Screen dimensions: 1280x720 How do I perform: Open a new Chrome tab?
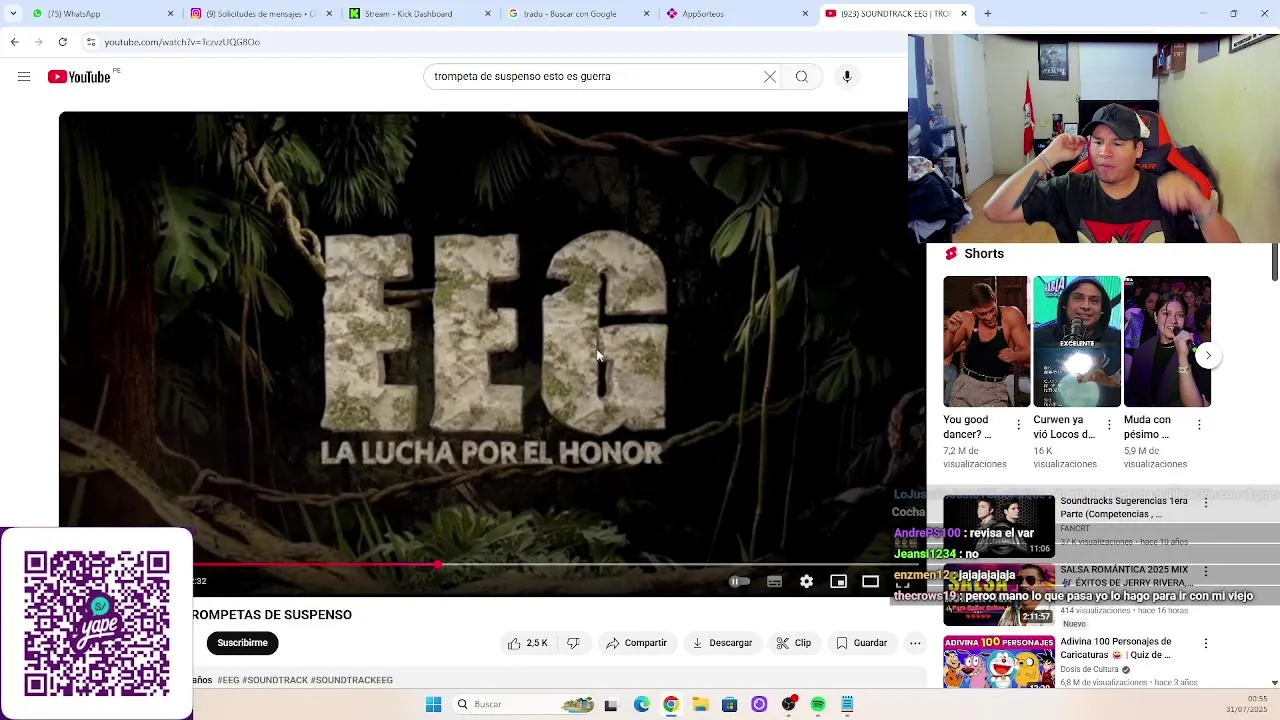pyautogui.click(x=988, y=14)
